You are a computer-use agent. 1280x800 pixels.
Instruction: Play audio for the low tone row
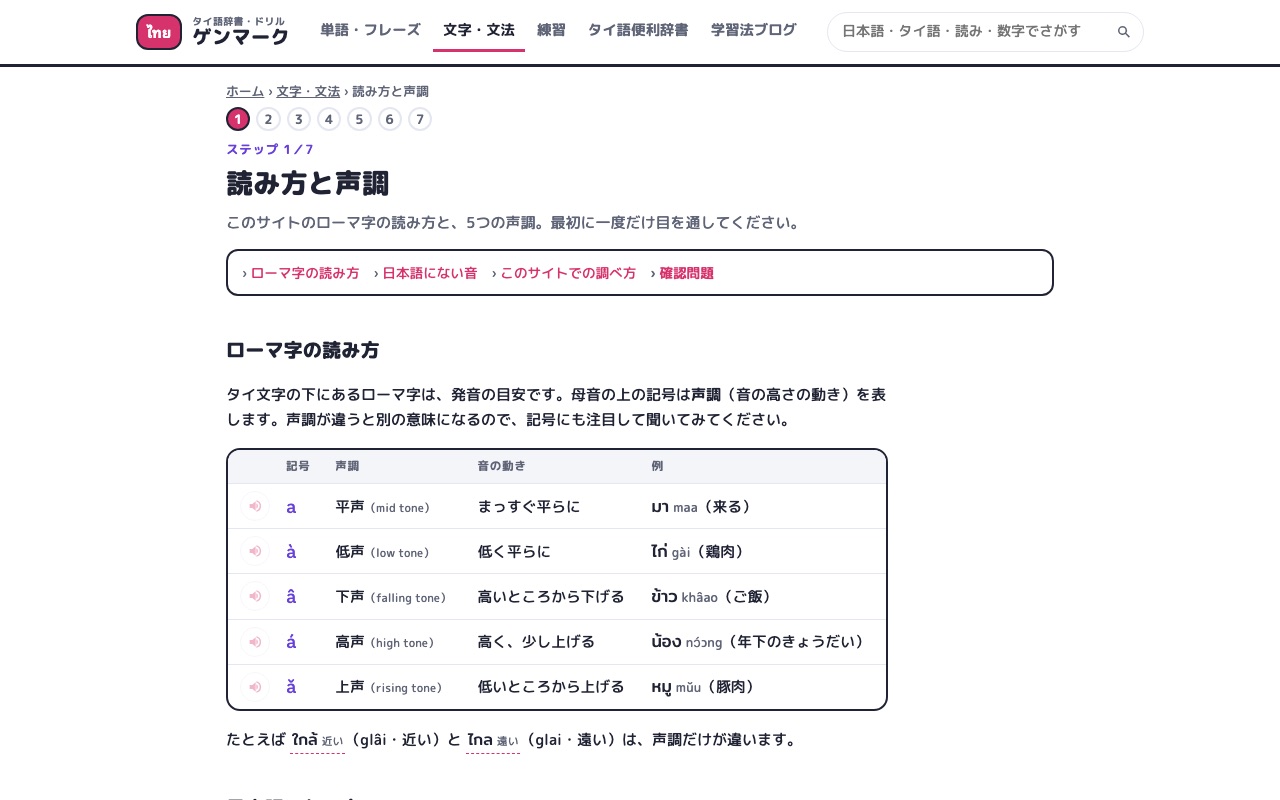[255, 551]
